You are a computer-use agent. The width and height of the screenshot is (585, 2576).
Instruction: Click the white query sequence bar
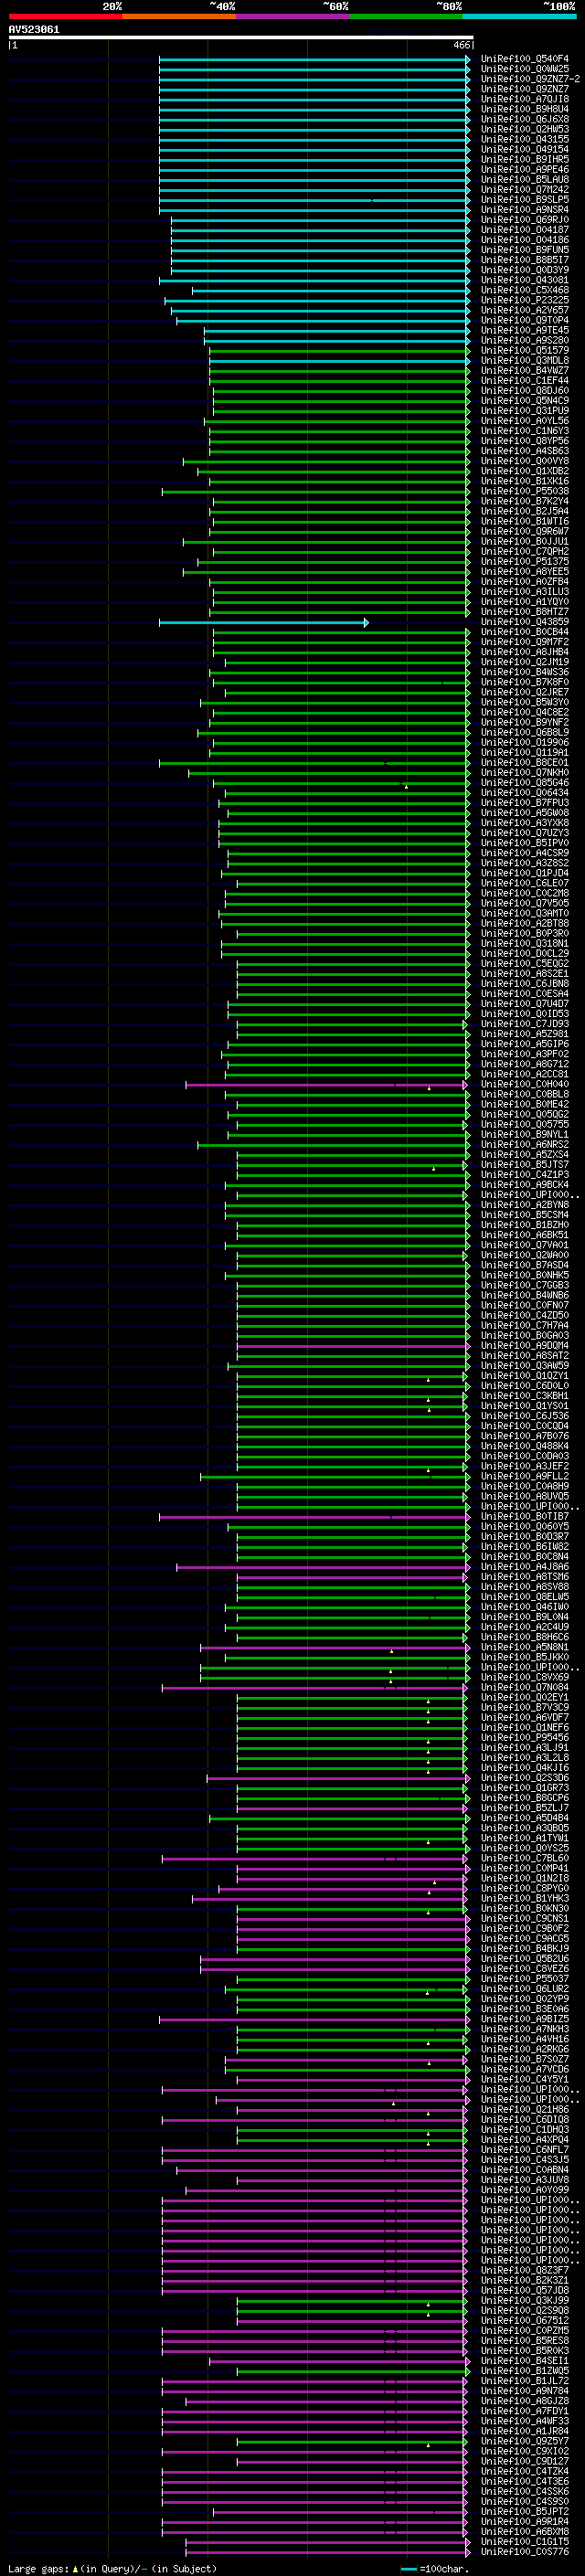pyautogui.click(x=240, y=38)
